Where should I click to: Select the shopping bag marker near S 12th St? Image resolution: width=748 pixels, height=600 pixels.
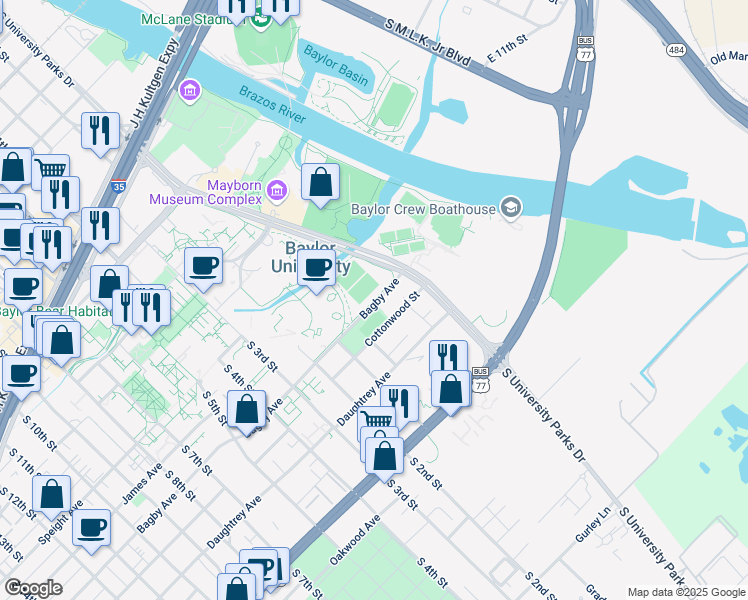(x=52, y=497)
